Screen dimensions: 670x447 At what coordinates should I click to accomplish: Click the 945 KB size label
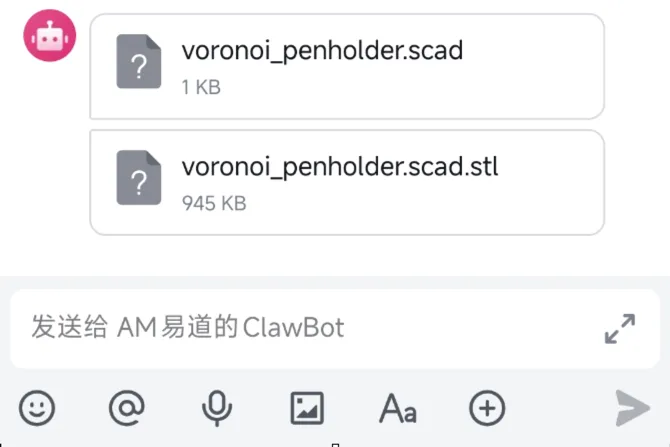click(x=214, y=203)
